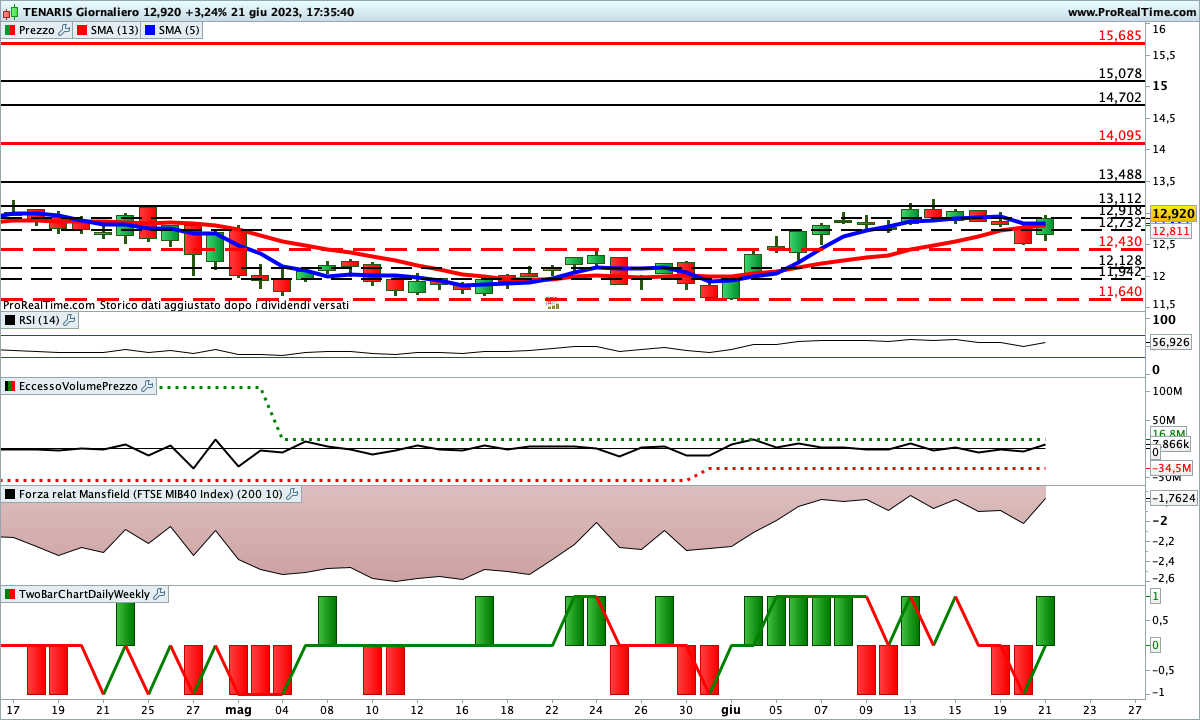This screenshot has height=720, width=1200.
Task: Click the 15,685 resistance level label
Action: click(x=1120, y=35)
